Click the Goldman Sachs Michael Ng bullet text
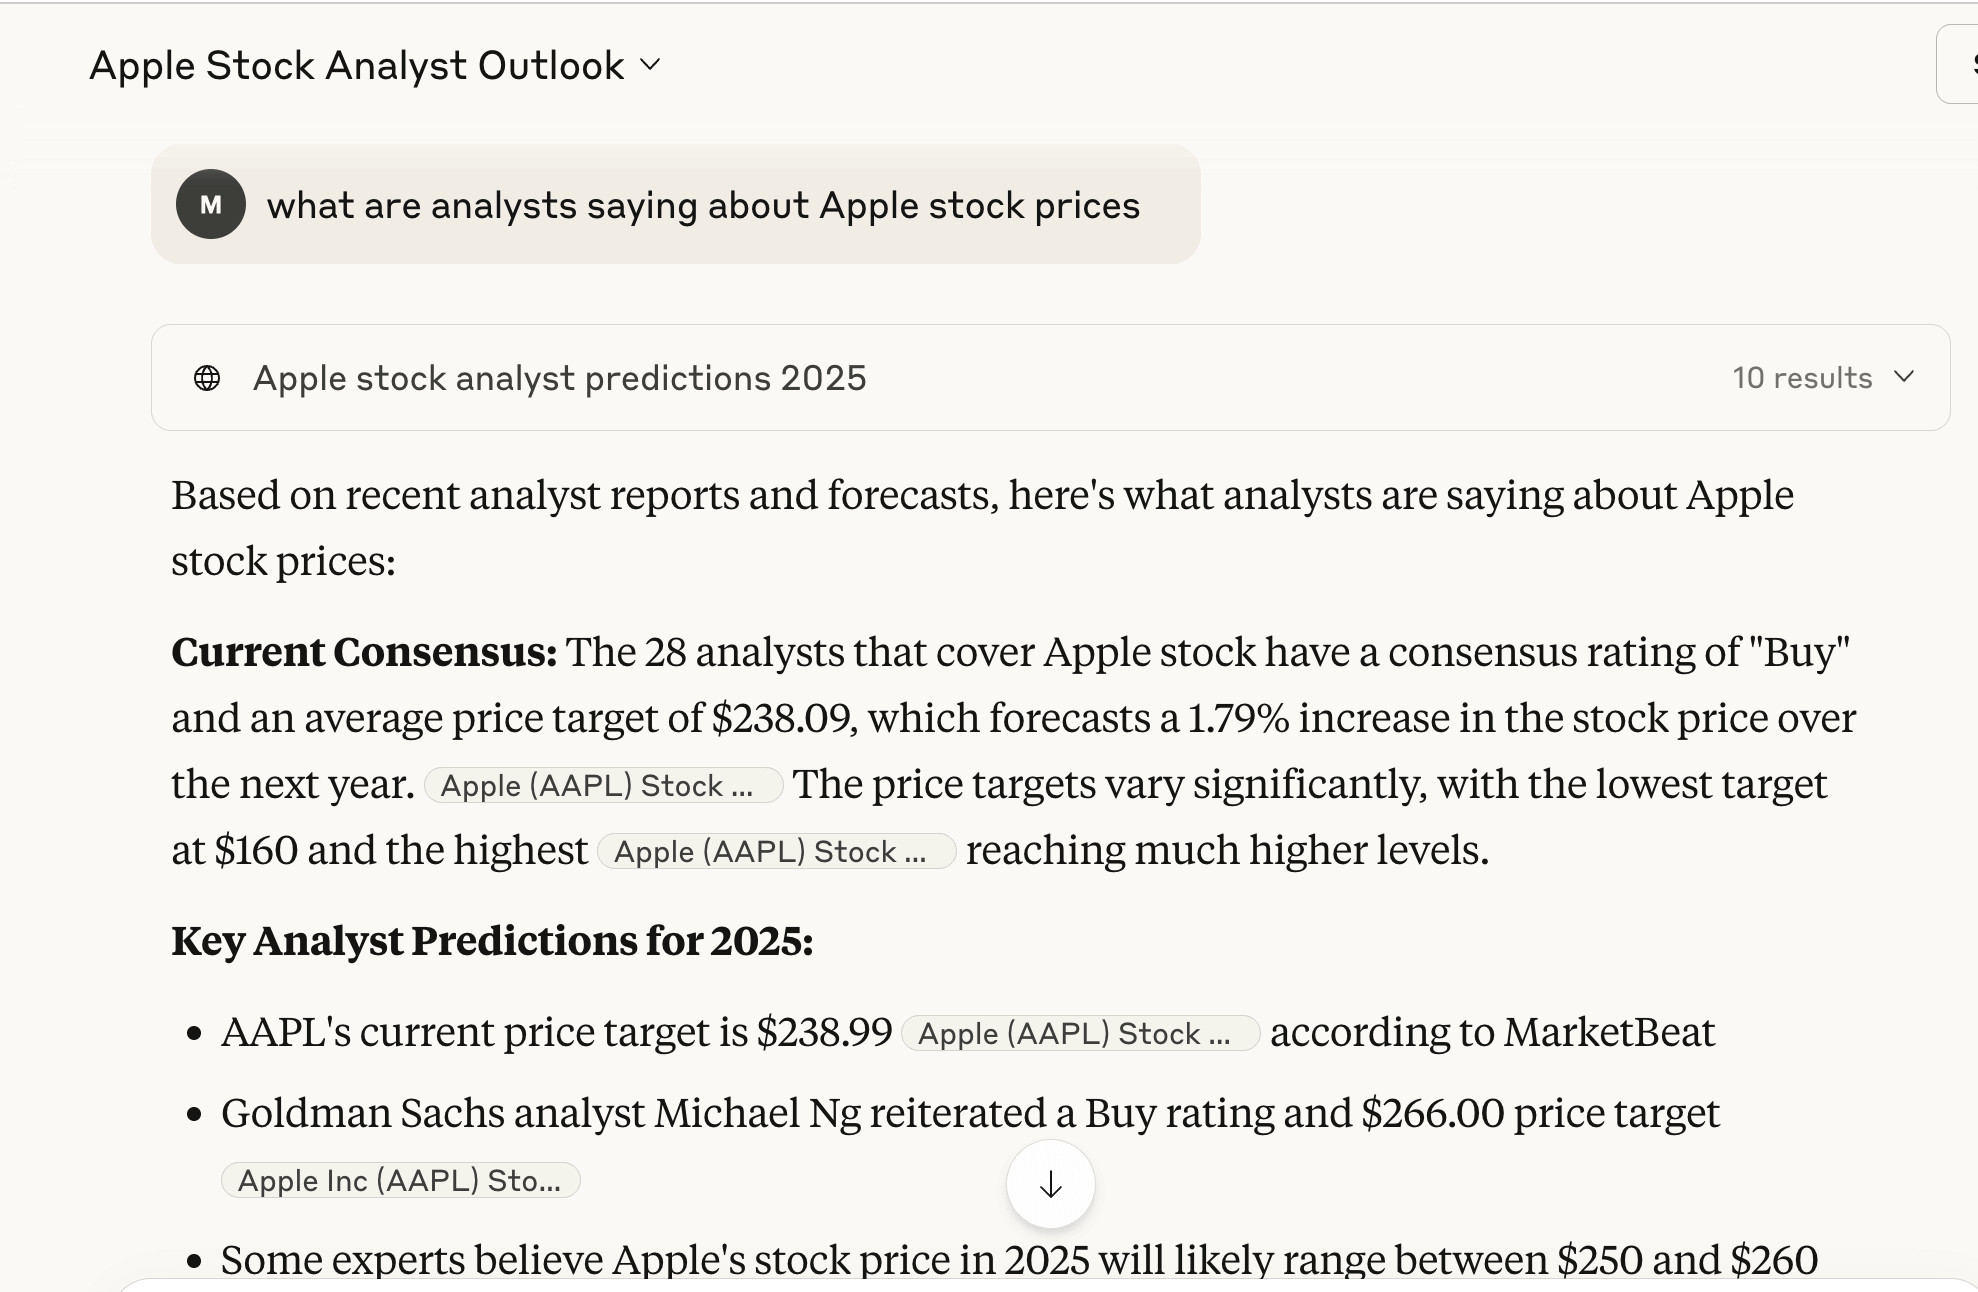The width and height of the screenshot is (1978, 1292). click(x=969, y=1113)
